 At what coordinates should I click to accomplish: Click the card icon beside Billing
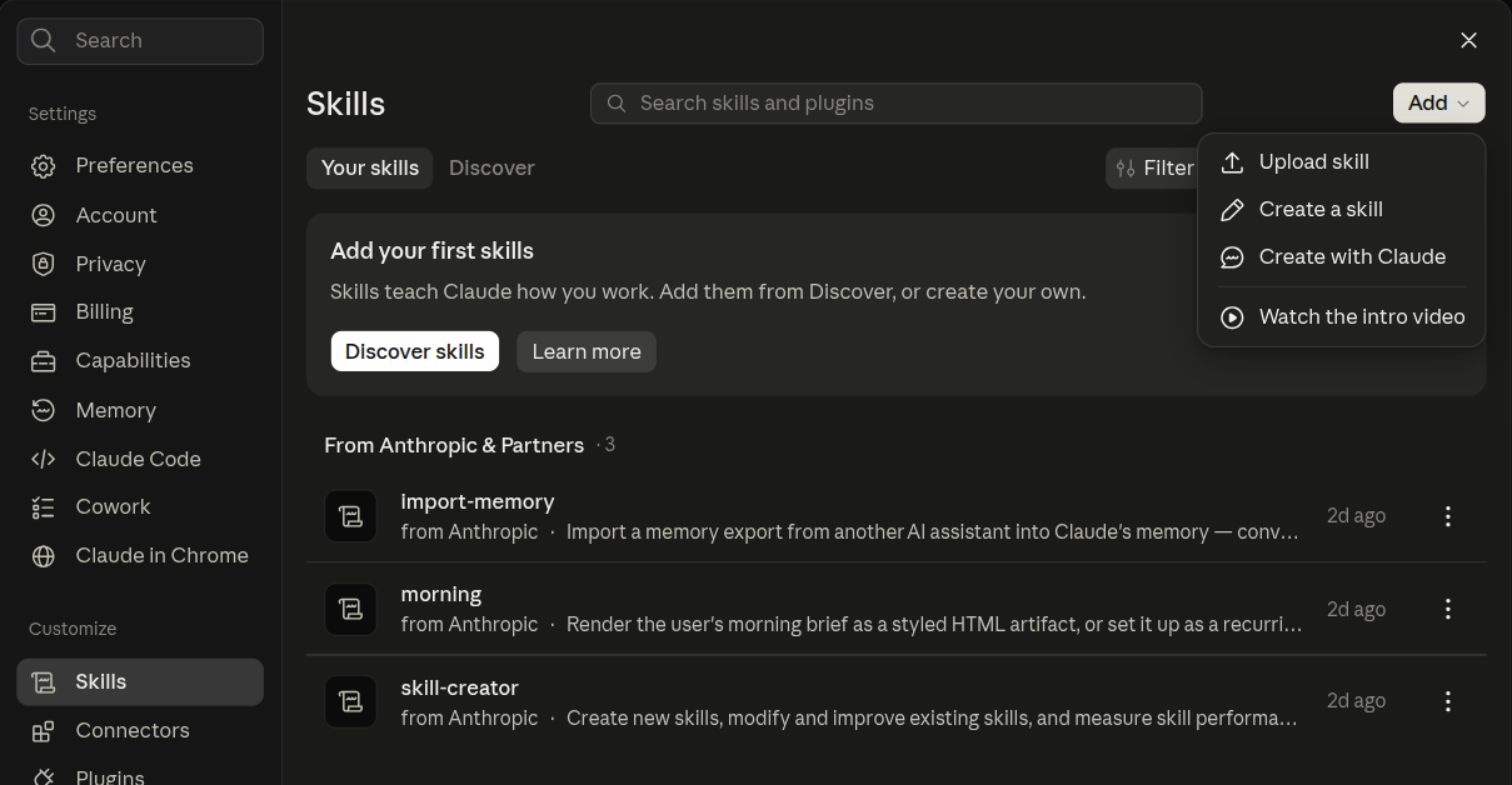point(43,312)
